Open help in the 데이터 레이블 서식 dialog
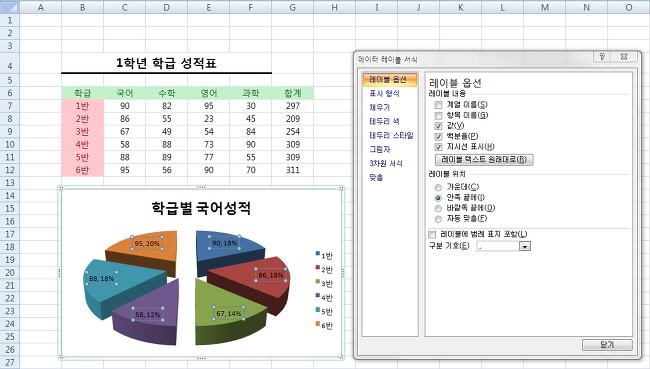Viewport: 650px width, 369px height. [602, 57]
